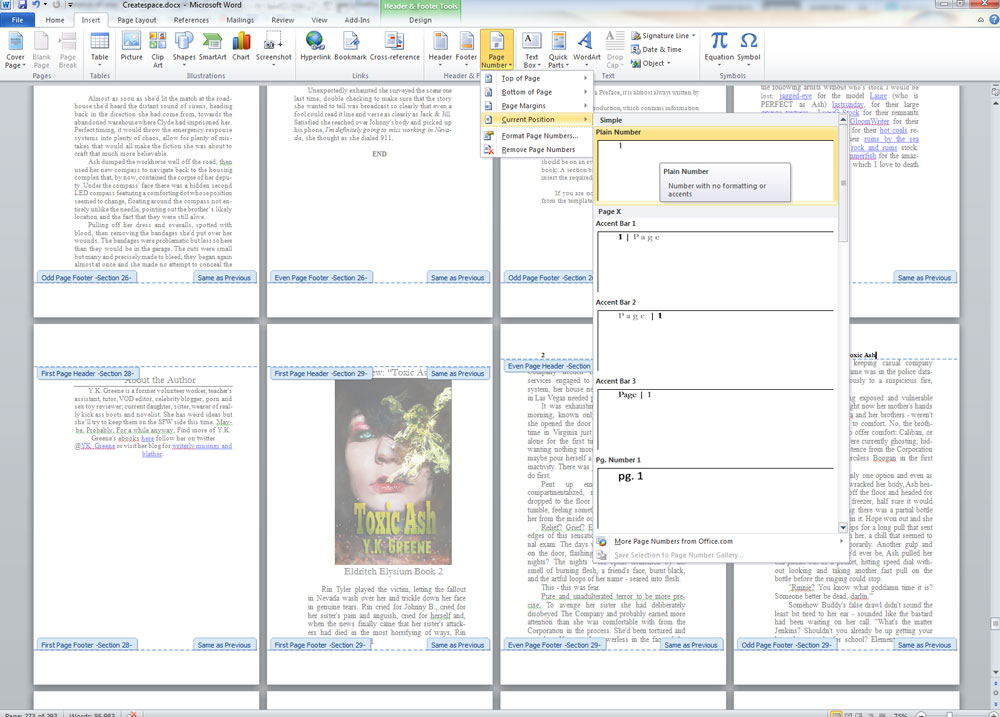Open the Page Margins submenu
The width and height of the screenshot is (1000, 717).
(524, 106)
